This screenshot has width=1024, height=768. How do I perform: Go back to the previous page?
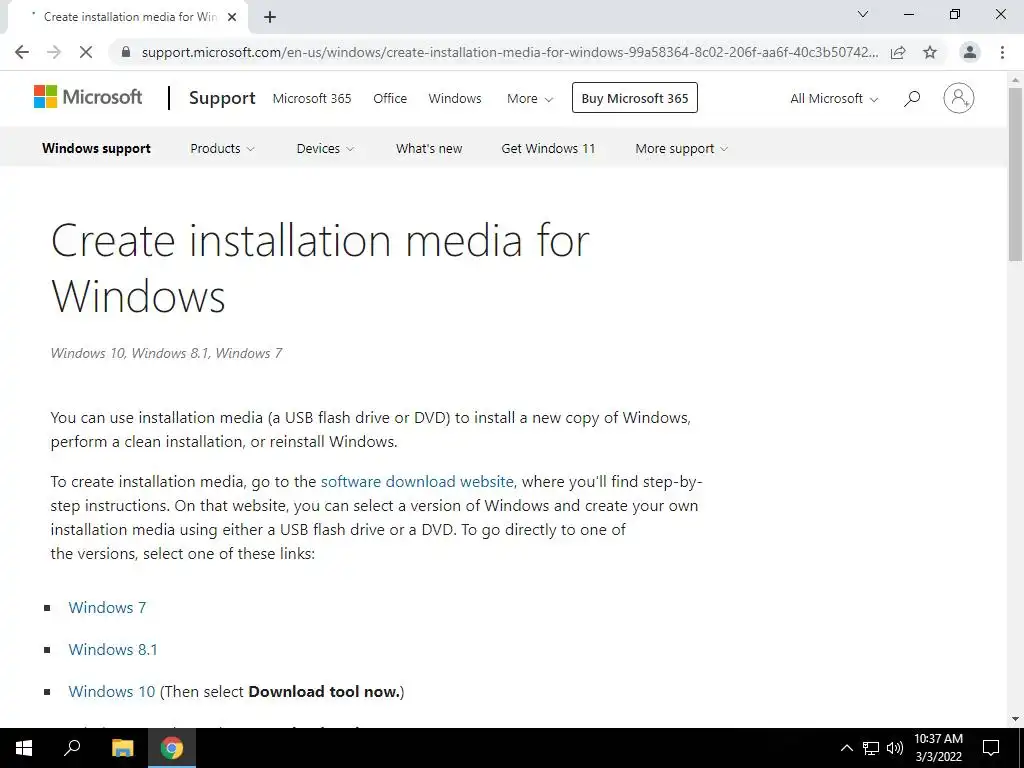(x=22, y=52)
